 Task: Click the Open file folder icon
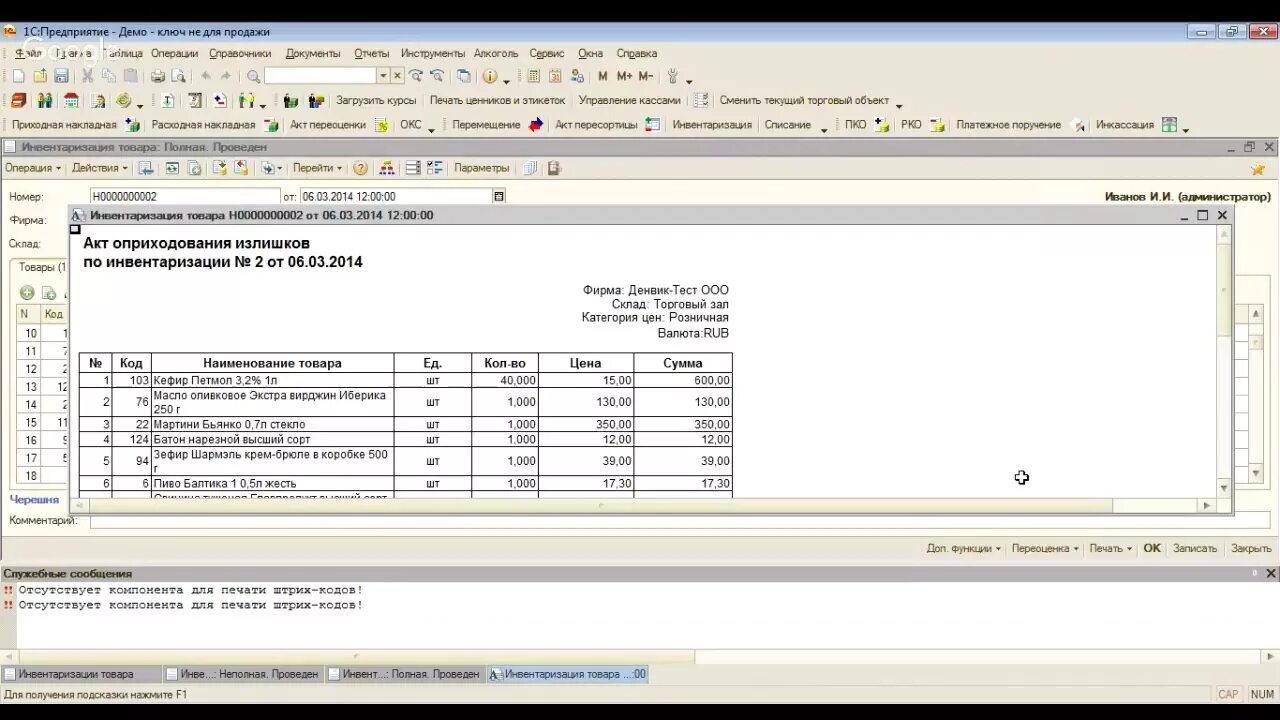[40, 76]
